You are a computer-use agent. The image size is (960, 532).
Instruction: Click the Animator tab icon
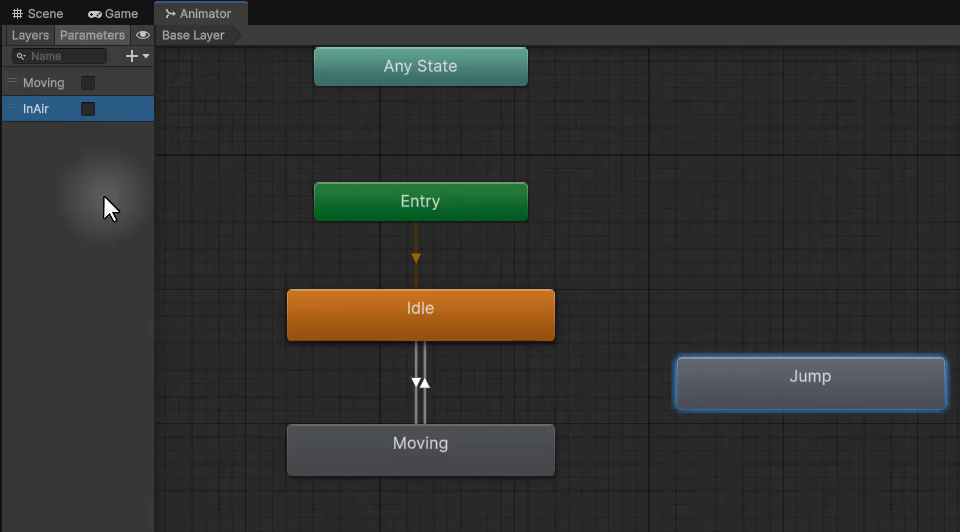point(170,13)
